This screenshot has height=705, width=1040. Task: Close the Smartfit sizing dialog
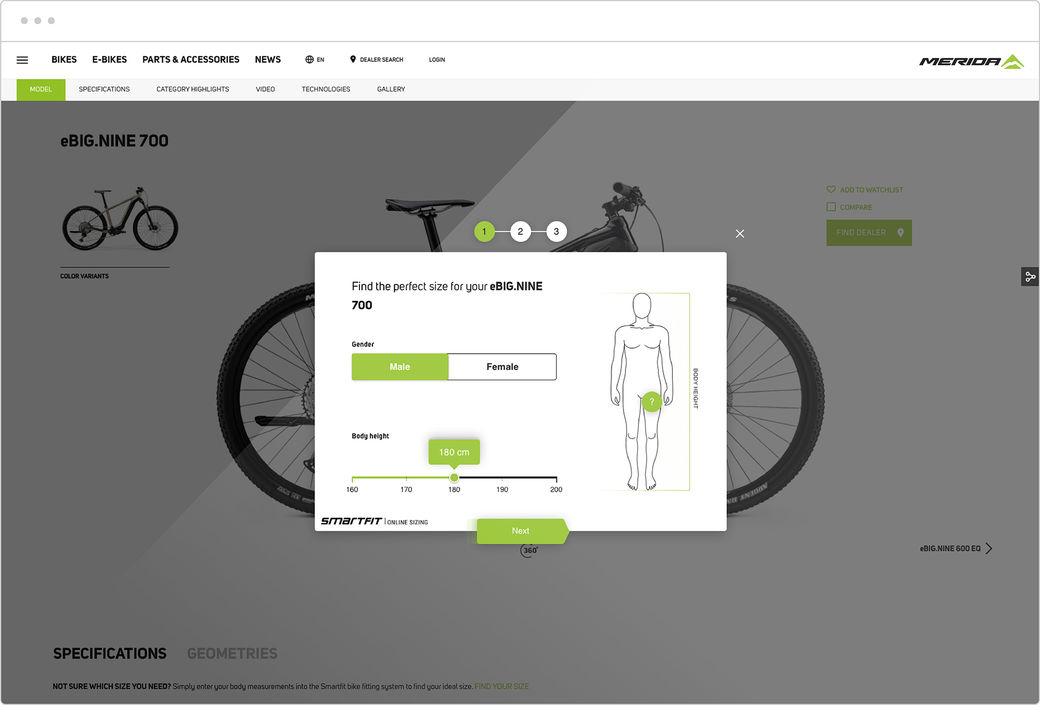tap(740, 233)
